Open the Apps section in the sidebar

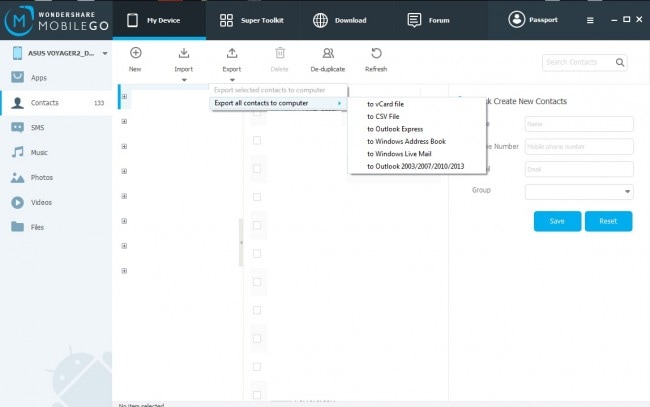(x=56, y=78)
